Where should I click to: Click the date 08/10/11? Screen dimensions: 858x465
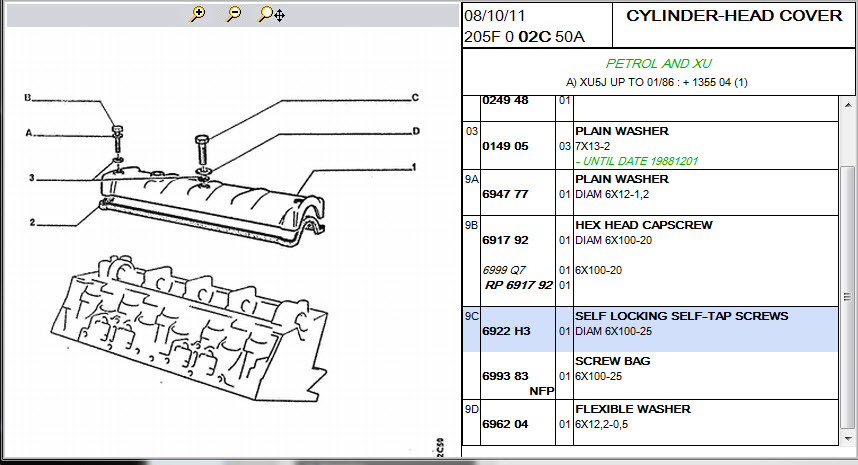point(495,16)
